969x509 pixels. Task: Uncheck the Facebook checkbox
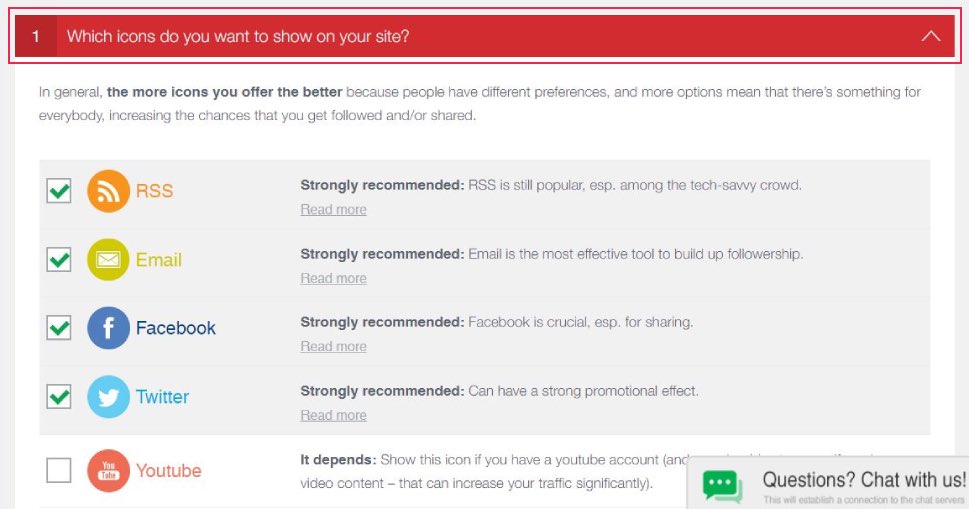[59, 328]
